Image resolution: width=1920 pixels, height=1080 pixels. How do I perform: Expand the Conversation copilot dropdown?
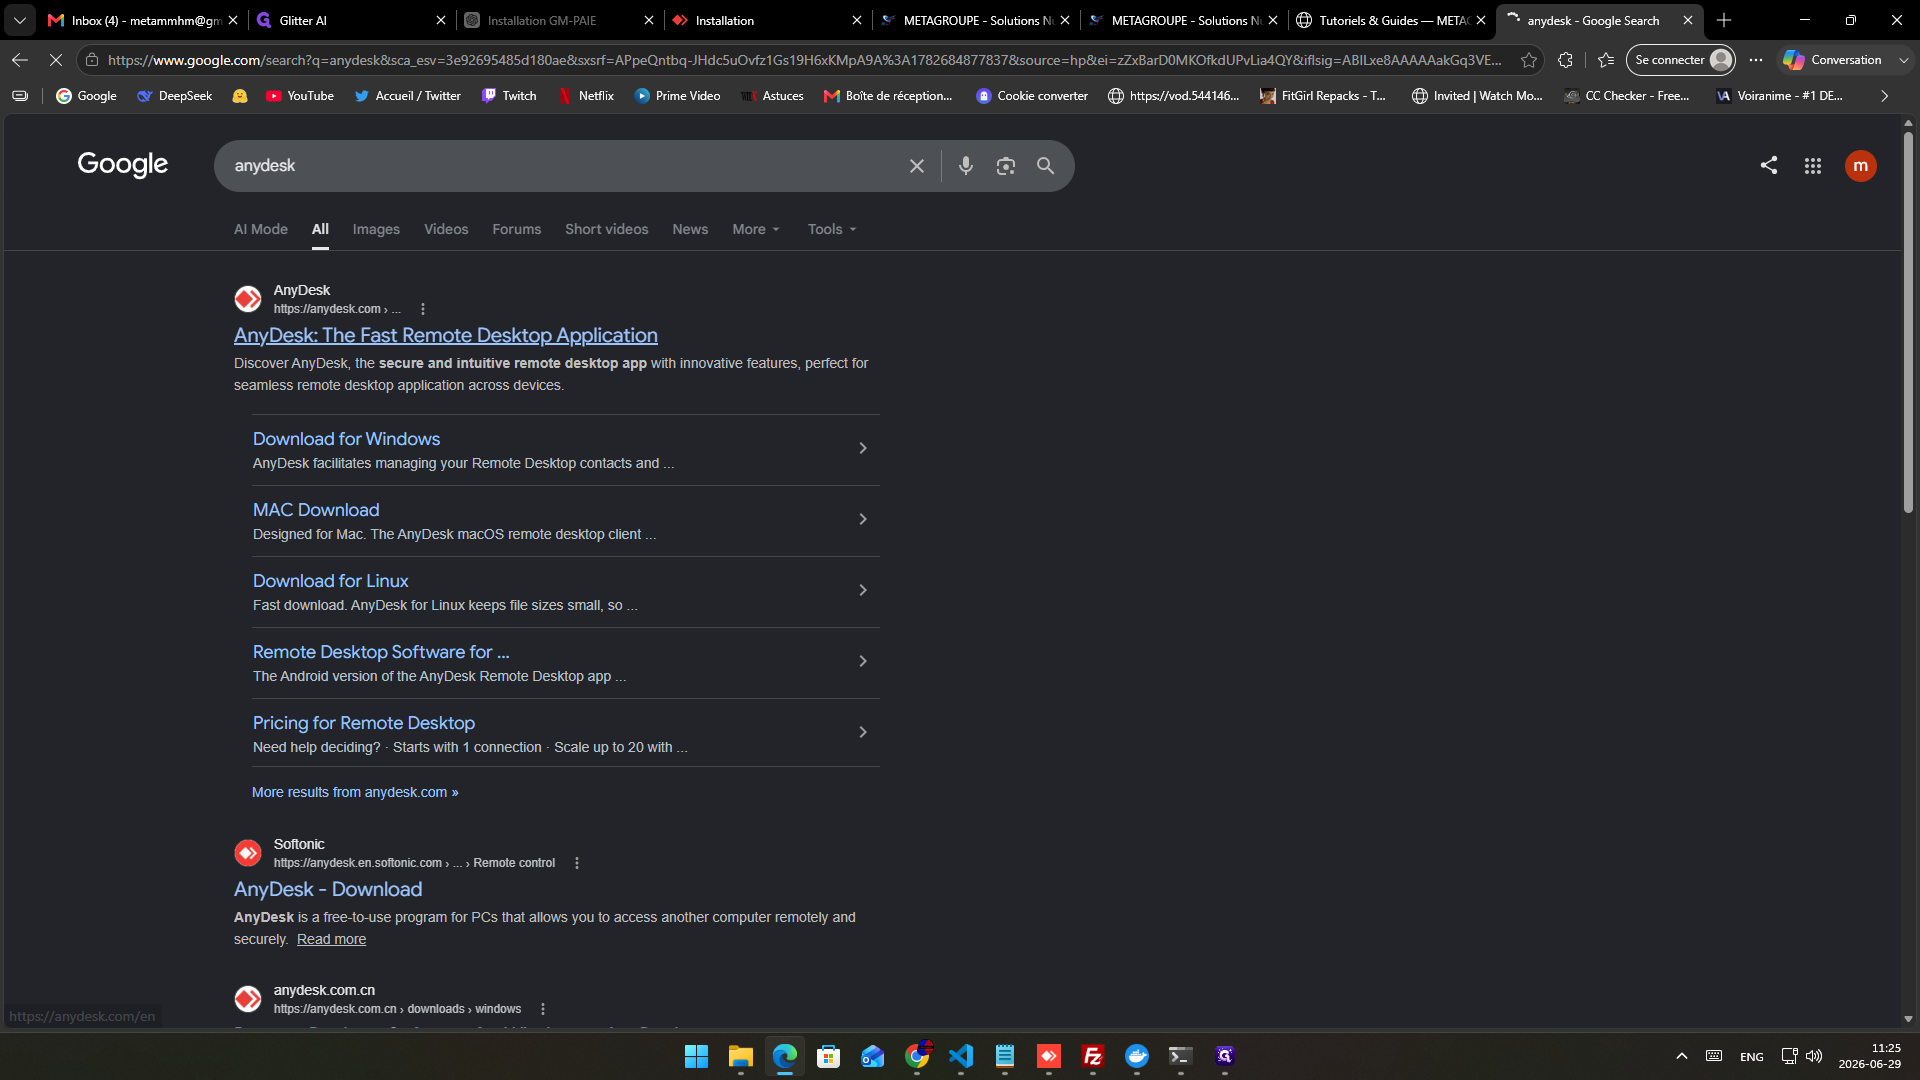[x=1903, y=60]
